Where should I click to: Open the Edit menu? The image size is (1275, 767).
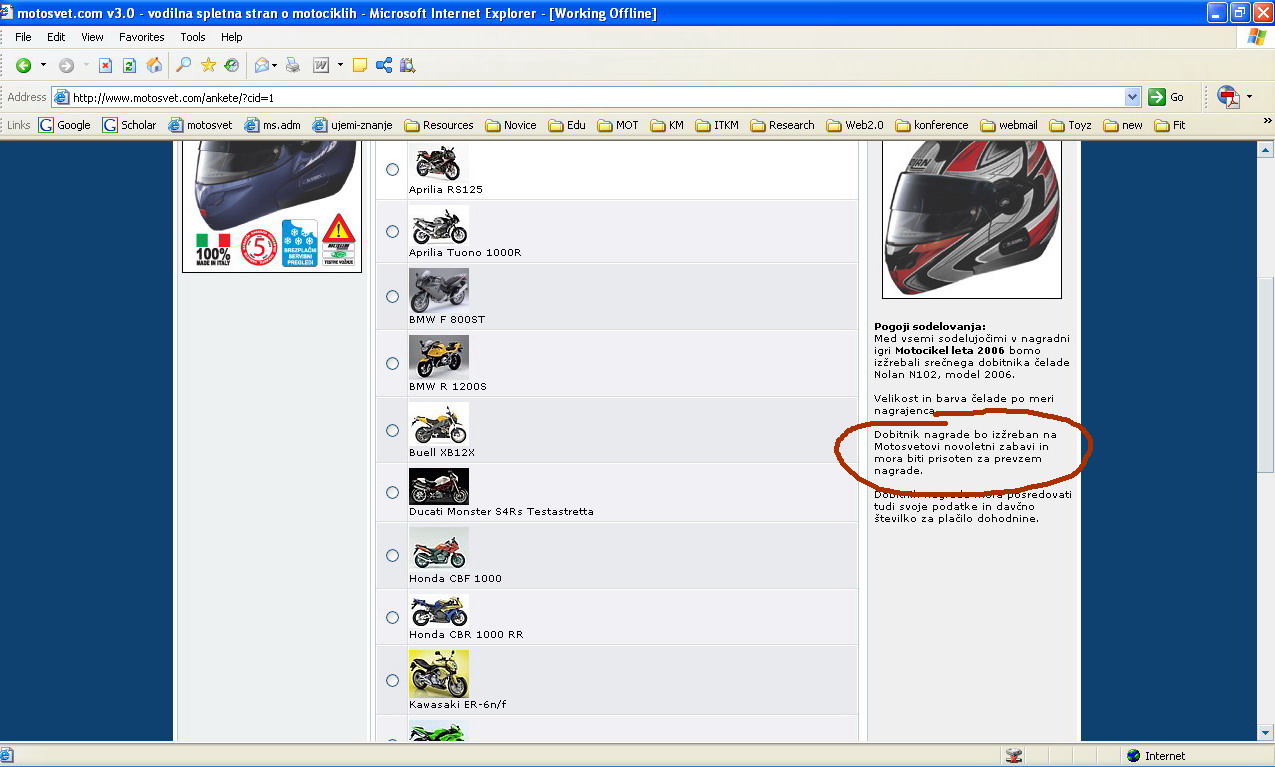[56, 37]
